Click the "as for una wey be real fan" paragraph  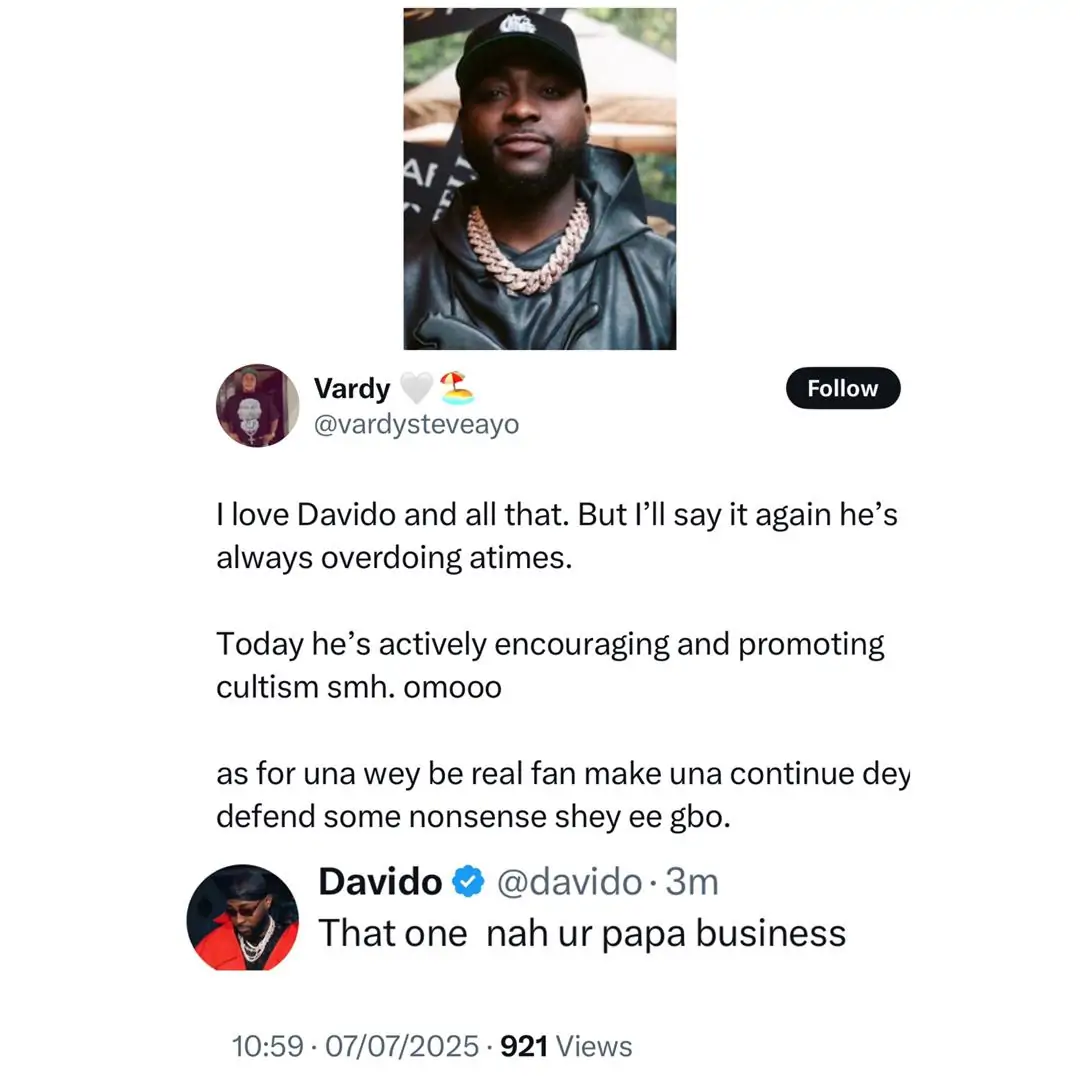(562, 796)
